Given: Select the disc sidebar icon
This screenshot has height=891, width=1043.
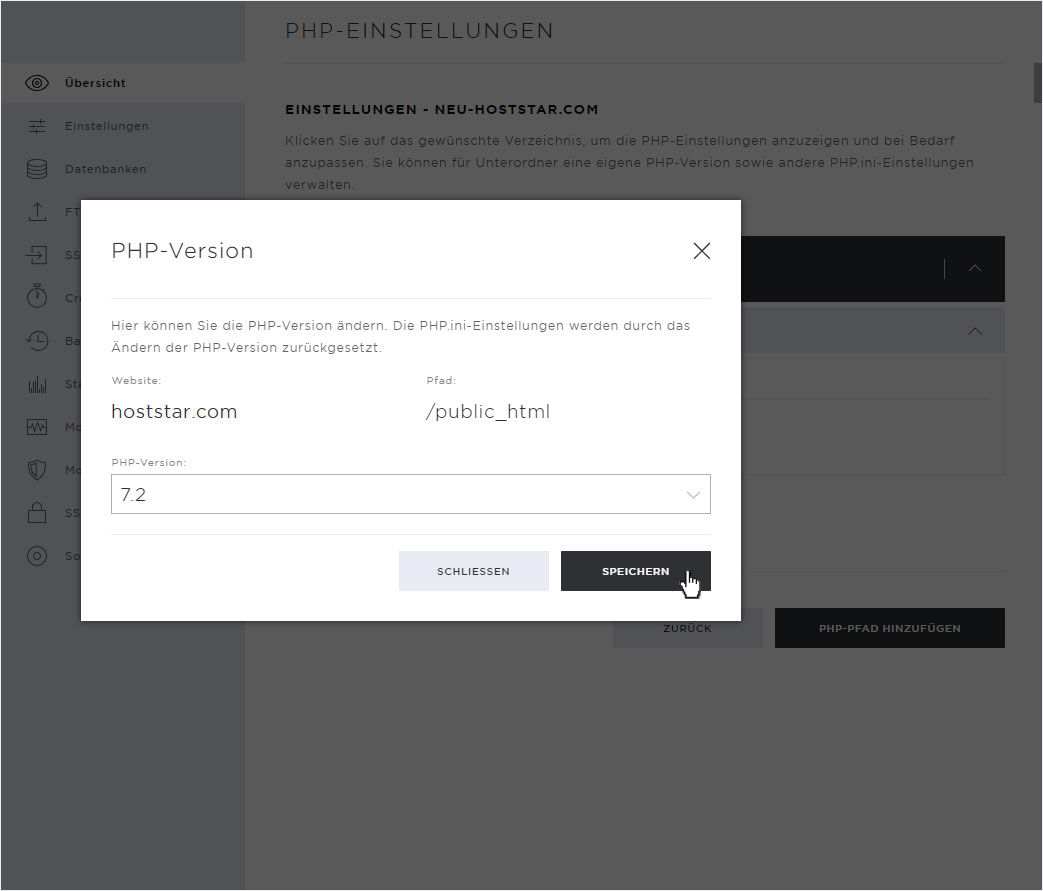Looking at the screenshot, I should 37,556.
